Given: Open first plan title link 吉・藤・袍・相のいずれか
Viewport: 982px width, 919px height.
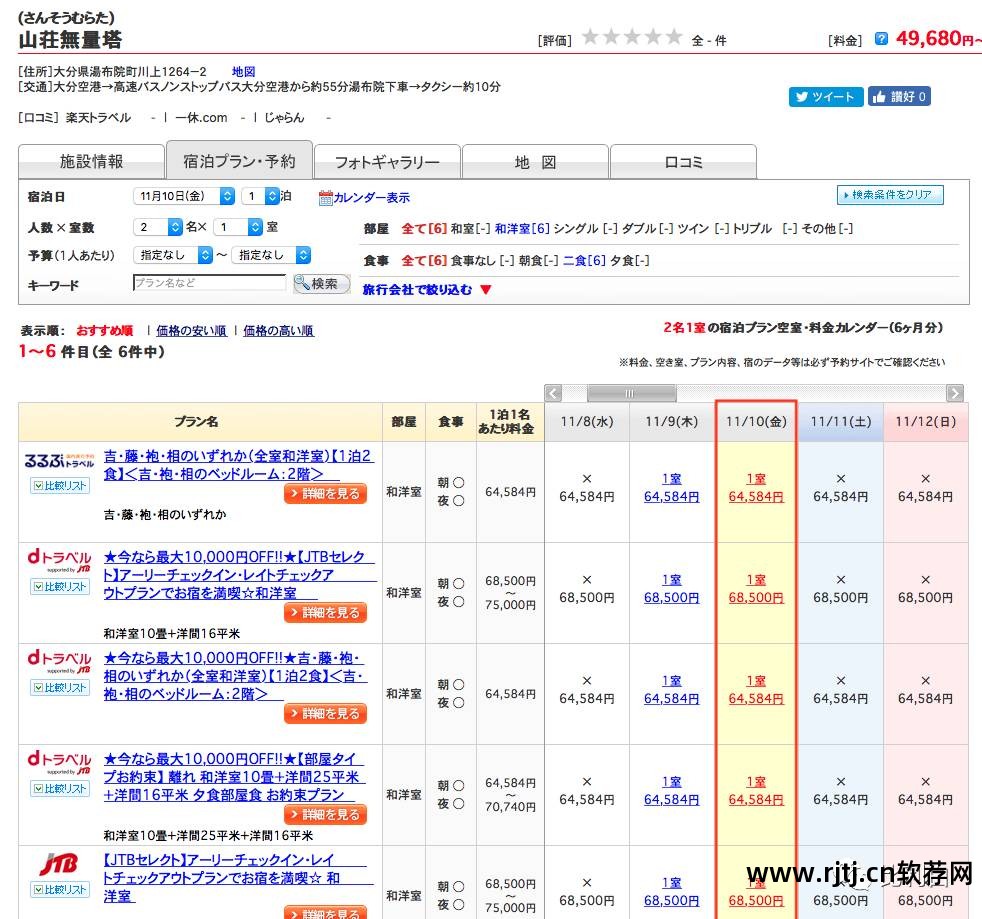Looking at the screenshot, I should coord(239,465).
